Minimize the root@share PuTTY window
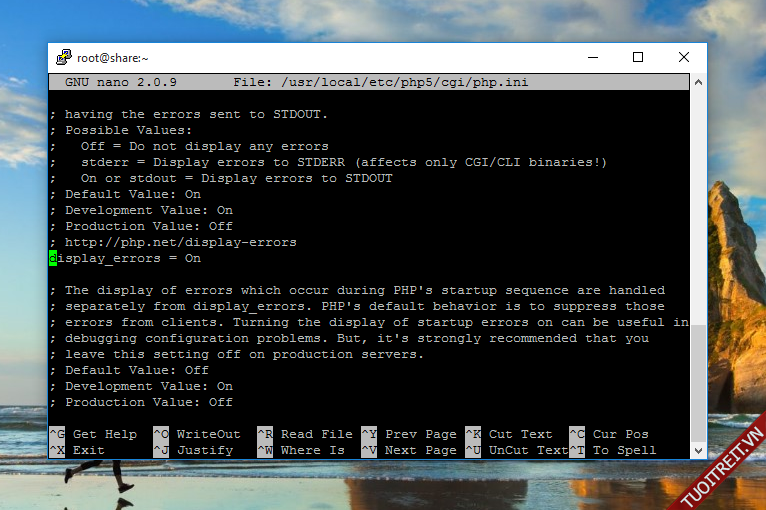 coord(592,57)
